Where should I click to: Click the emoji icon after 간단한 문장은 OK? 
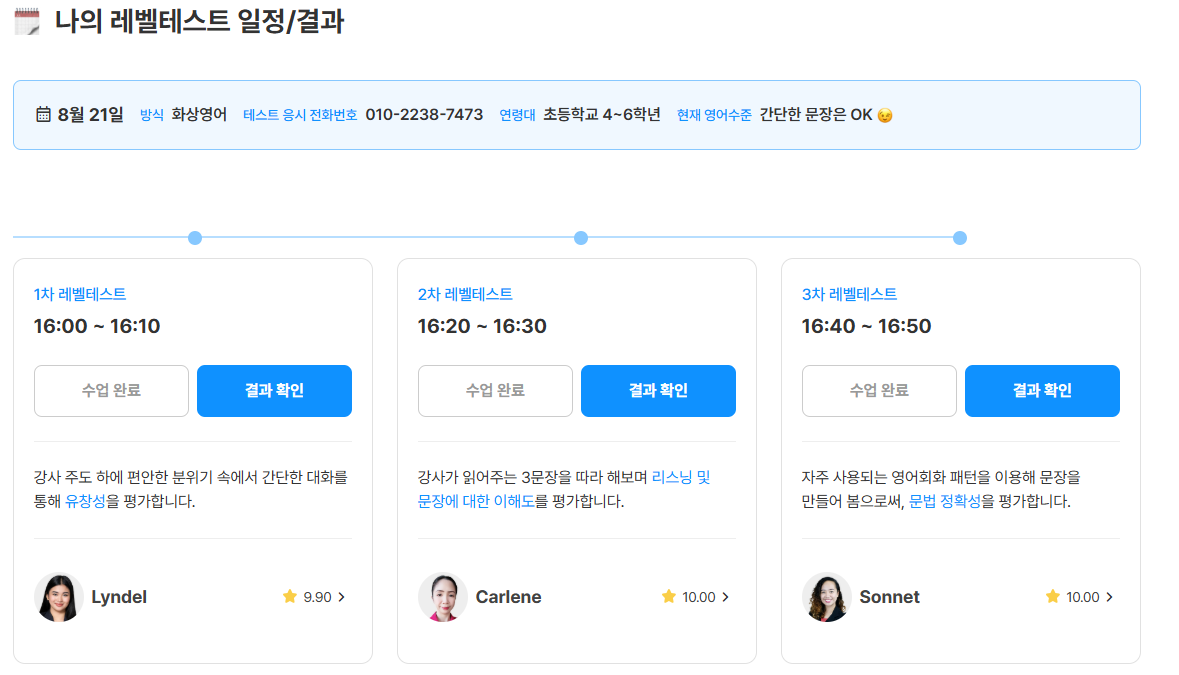pos(885,115)
